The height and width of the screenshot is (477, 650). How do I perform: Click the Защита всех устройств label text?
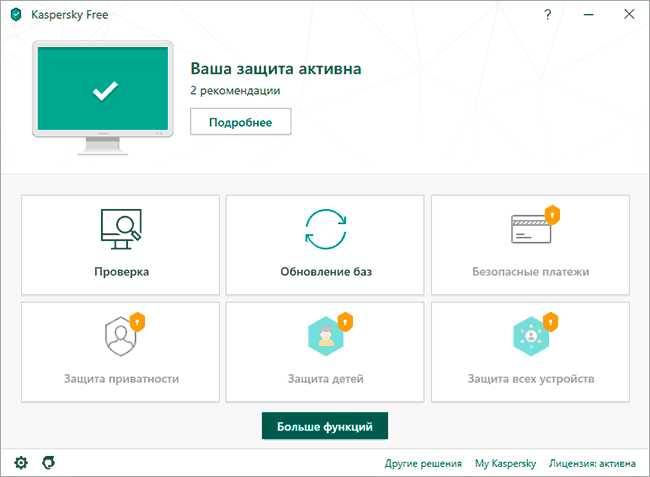(531, 379)
